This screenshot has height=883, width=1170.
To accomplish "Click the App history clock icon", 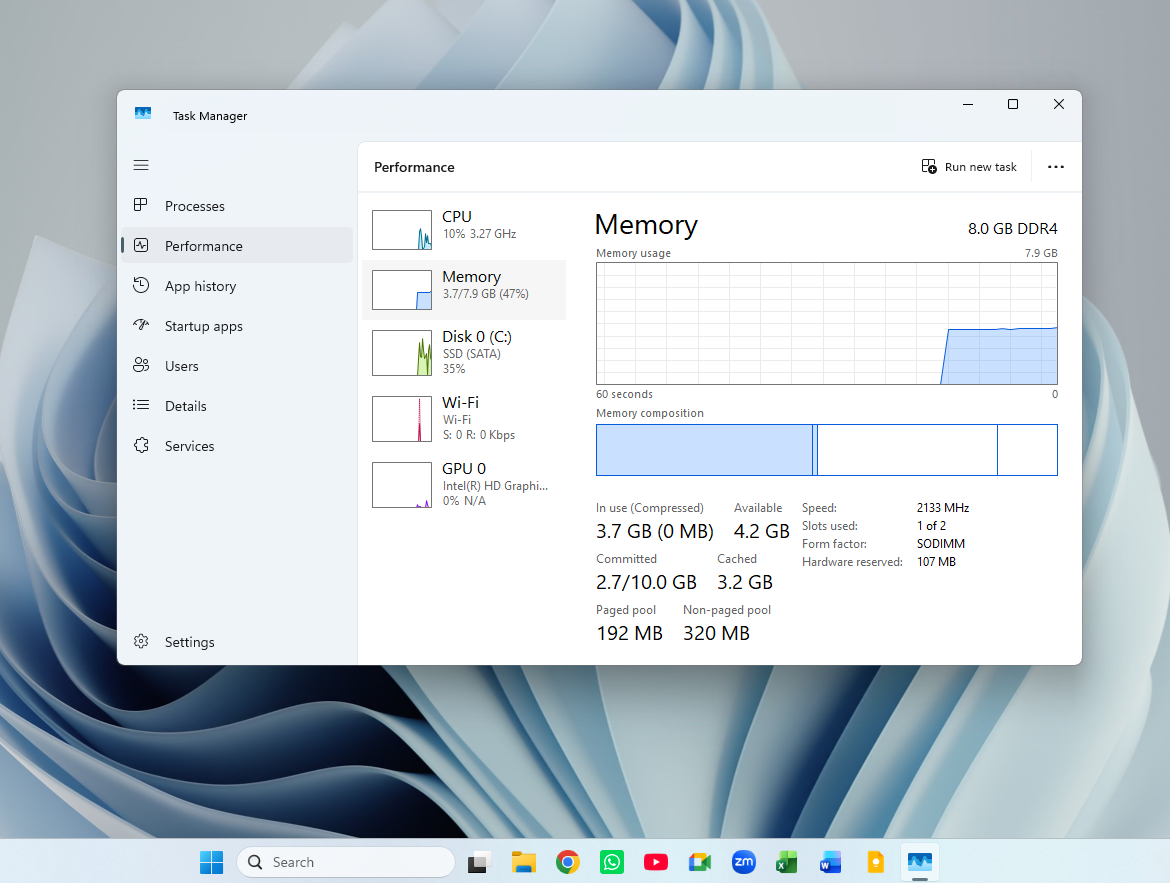I will click(x=140, y=285).
